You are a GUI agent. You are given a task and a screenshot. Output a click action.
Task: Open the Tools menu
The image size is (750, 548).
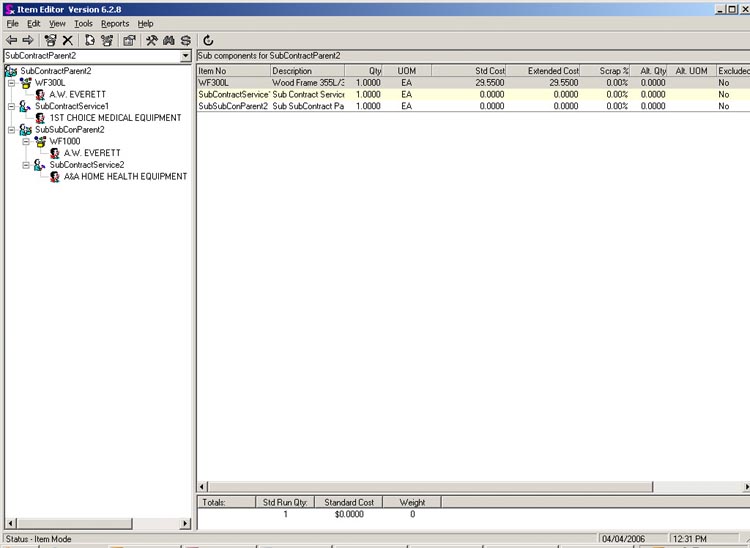[x=83, y=23]
